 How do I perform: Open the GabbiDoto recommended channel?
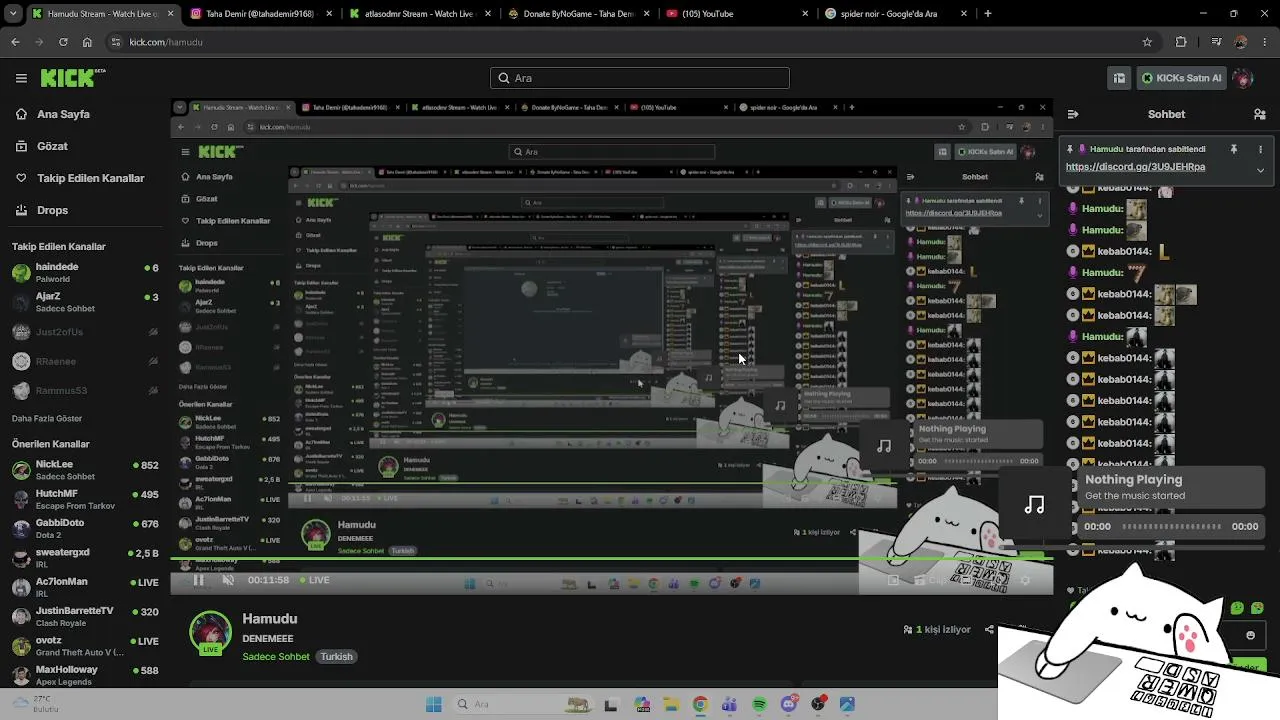point(84,528)
